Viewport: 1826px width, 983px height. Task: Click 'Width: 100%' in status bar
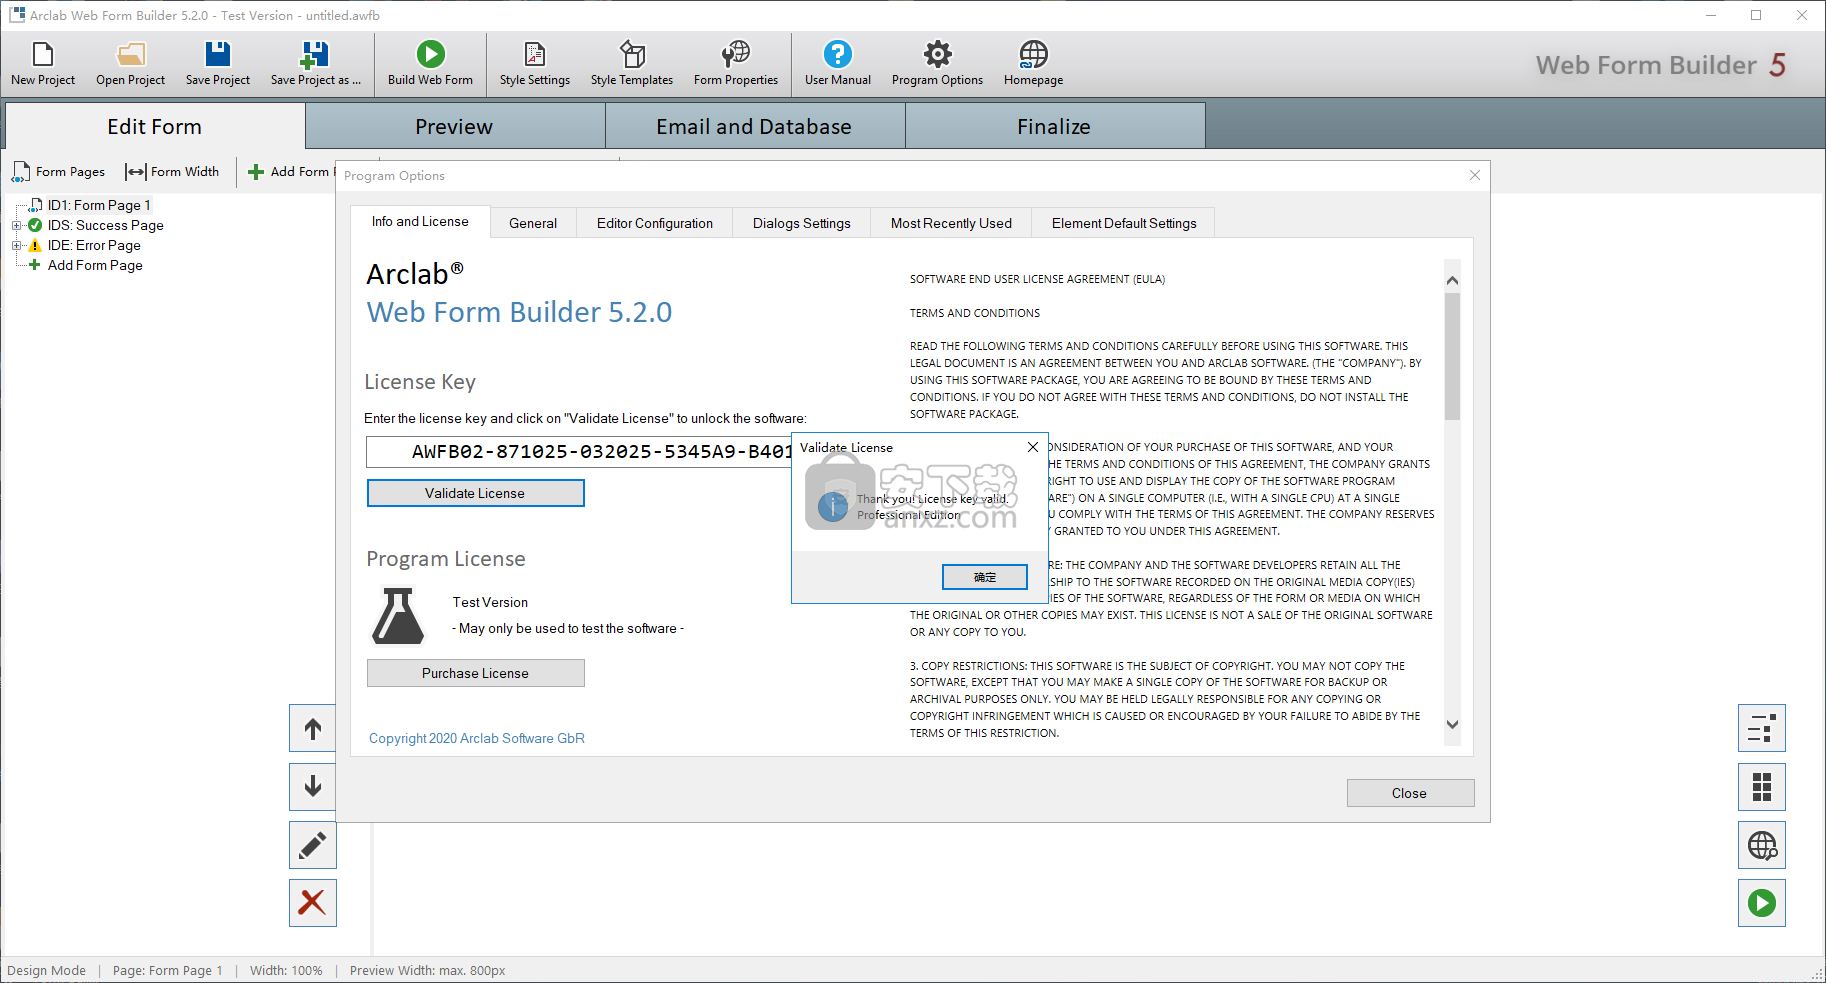(286, 970)
